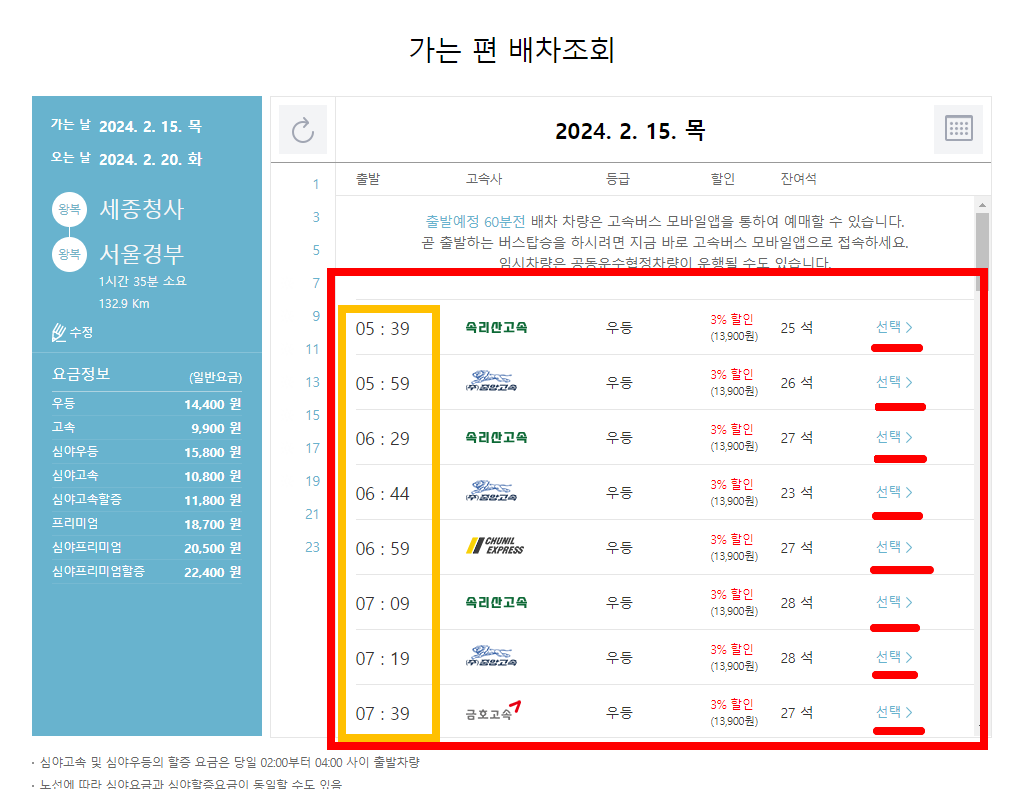Click the 출발예정 60분전 highlighted text
This screenshot has width=1029, height=789.
point(475,221)
